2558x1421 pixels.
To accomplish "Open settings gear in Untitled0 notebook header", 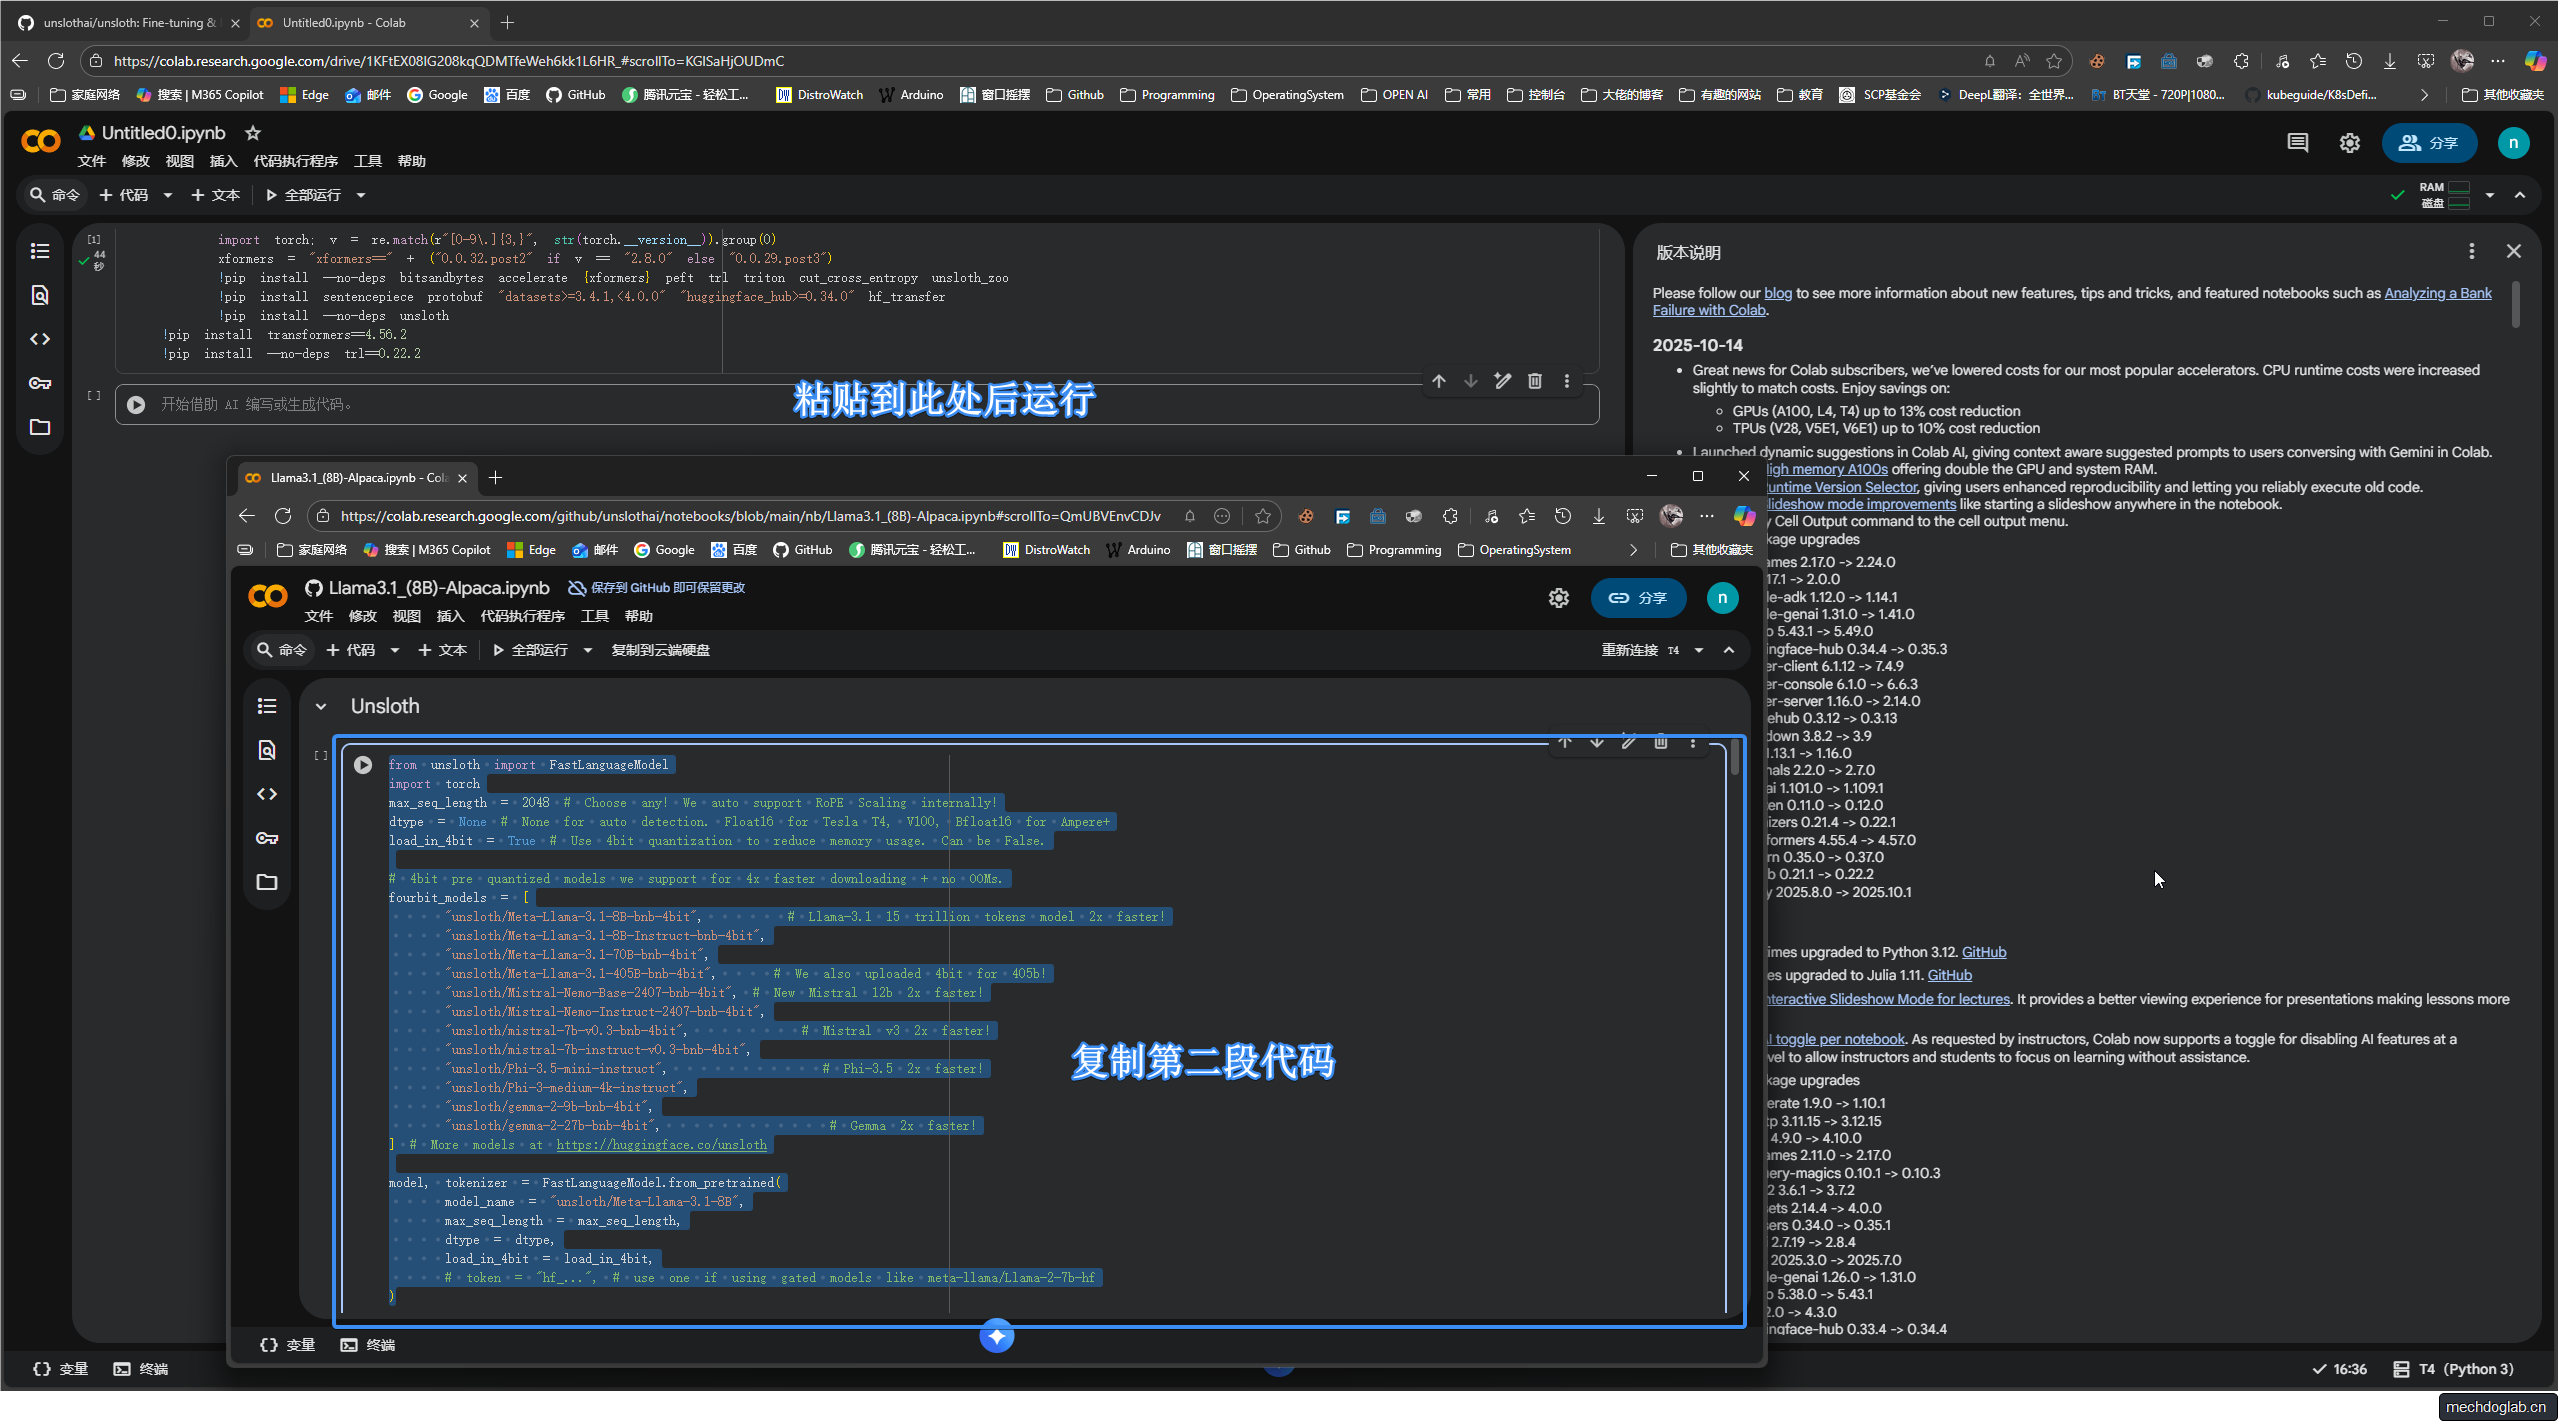I will (2349, 143).
